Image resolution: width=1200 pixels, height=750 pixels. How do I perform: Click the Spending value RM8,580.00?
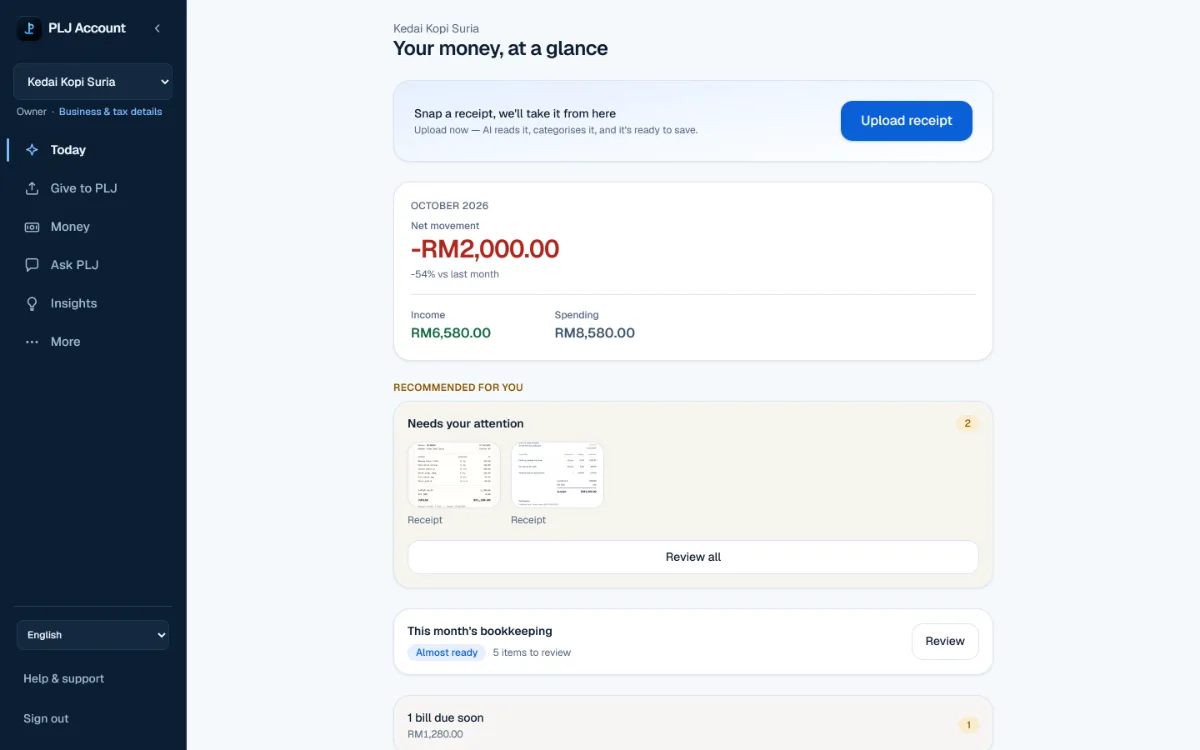click(x=595, y=333)
